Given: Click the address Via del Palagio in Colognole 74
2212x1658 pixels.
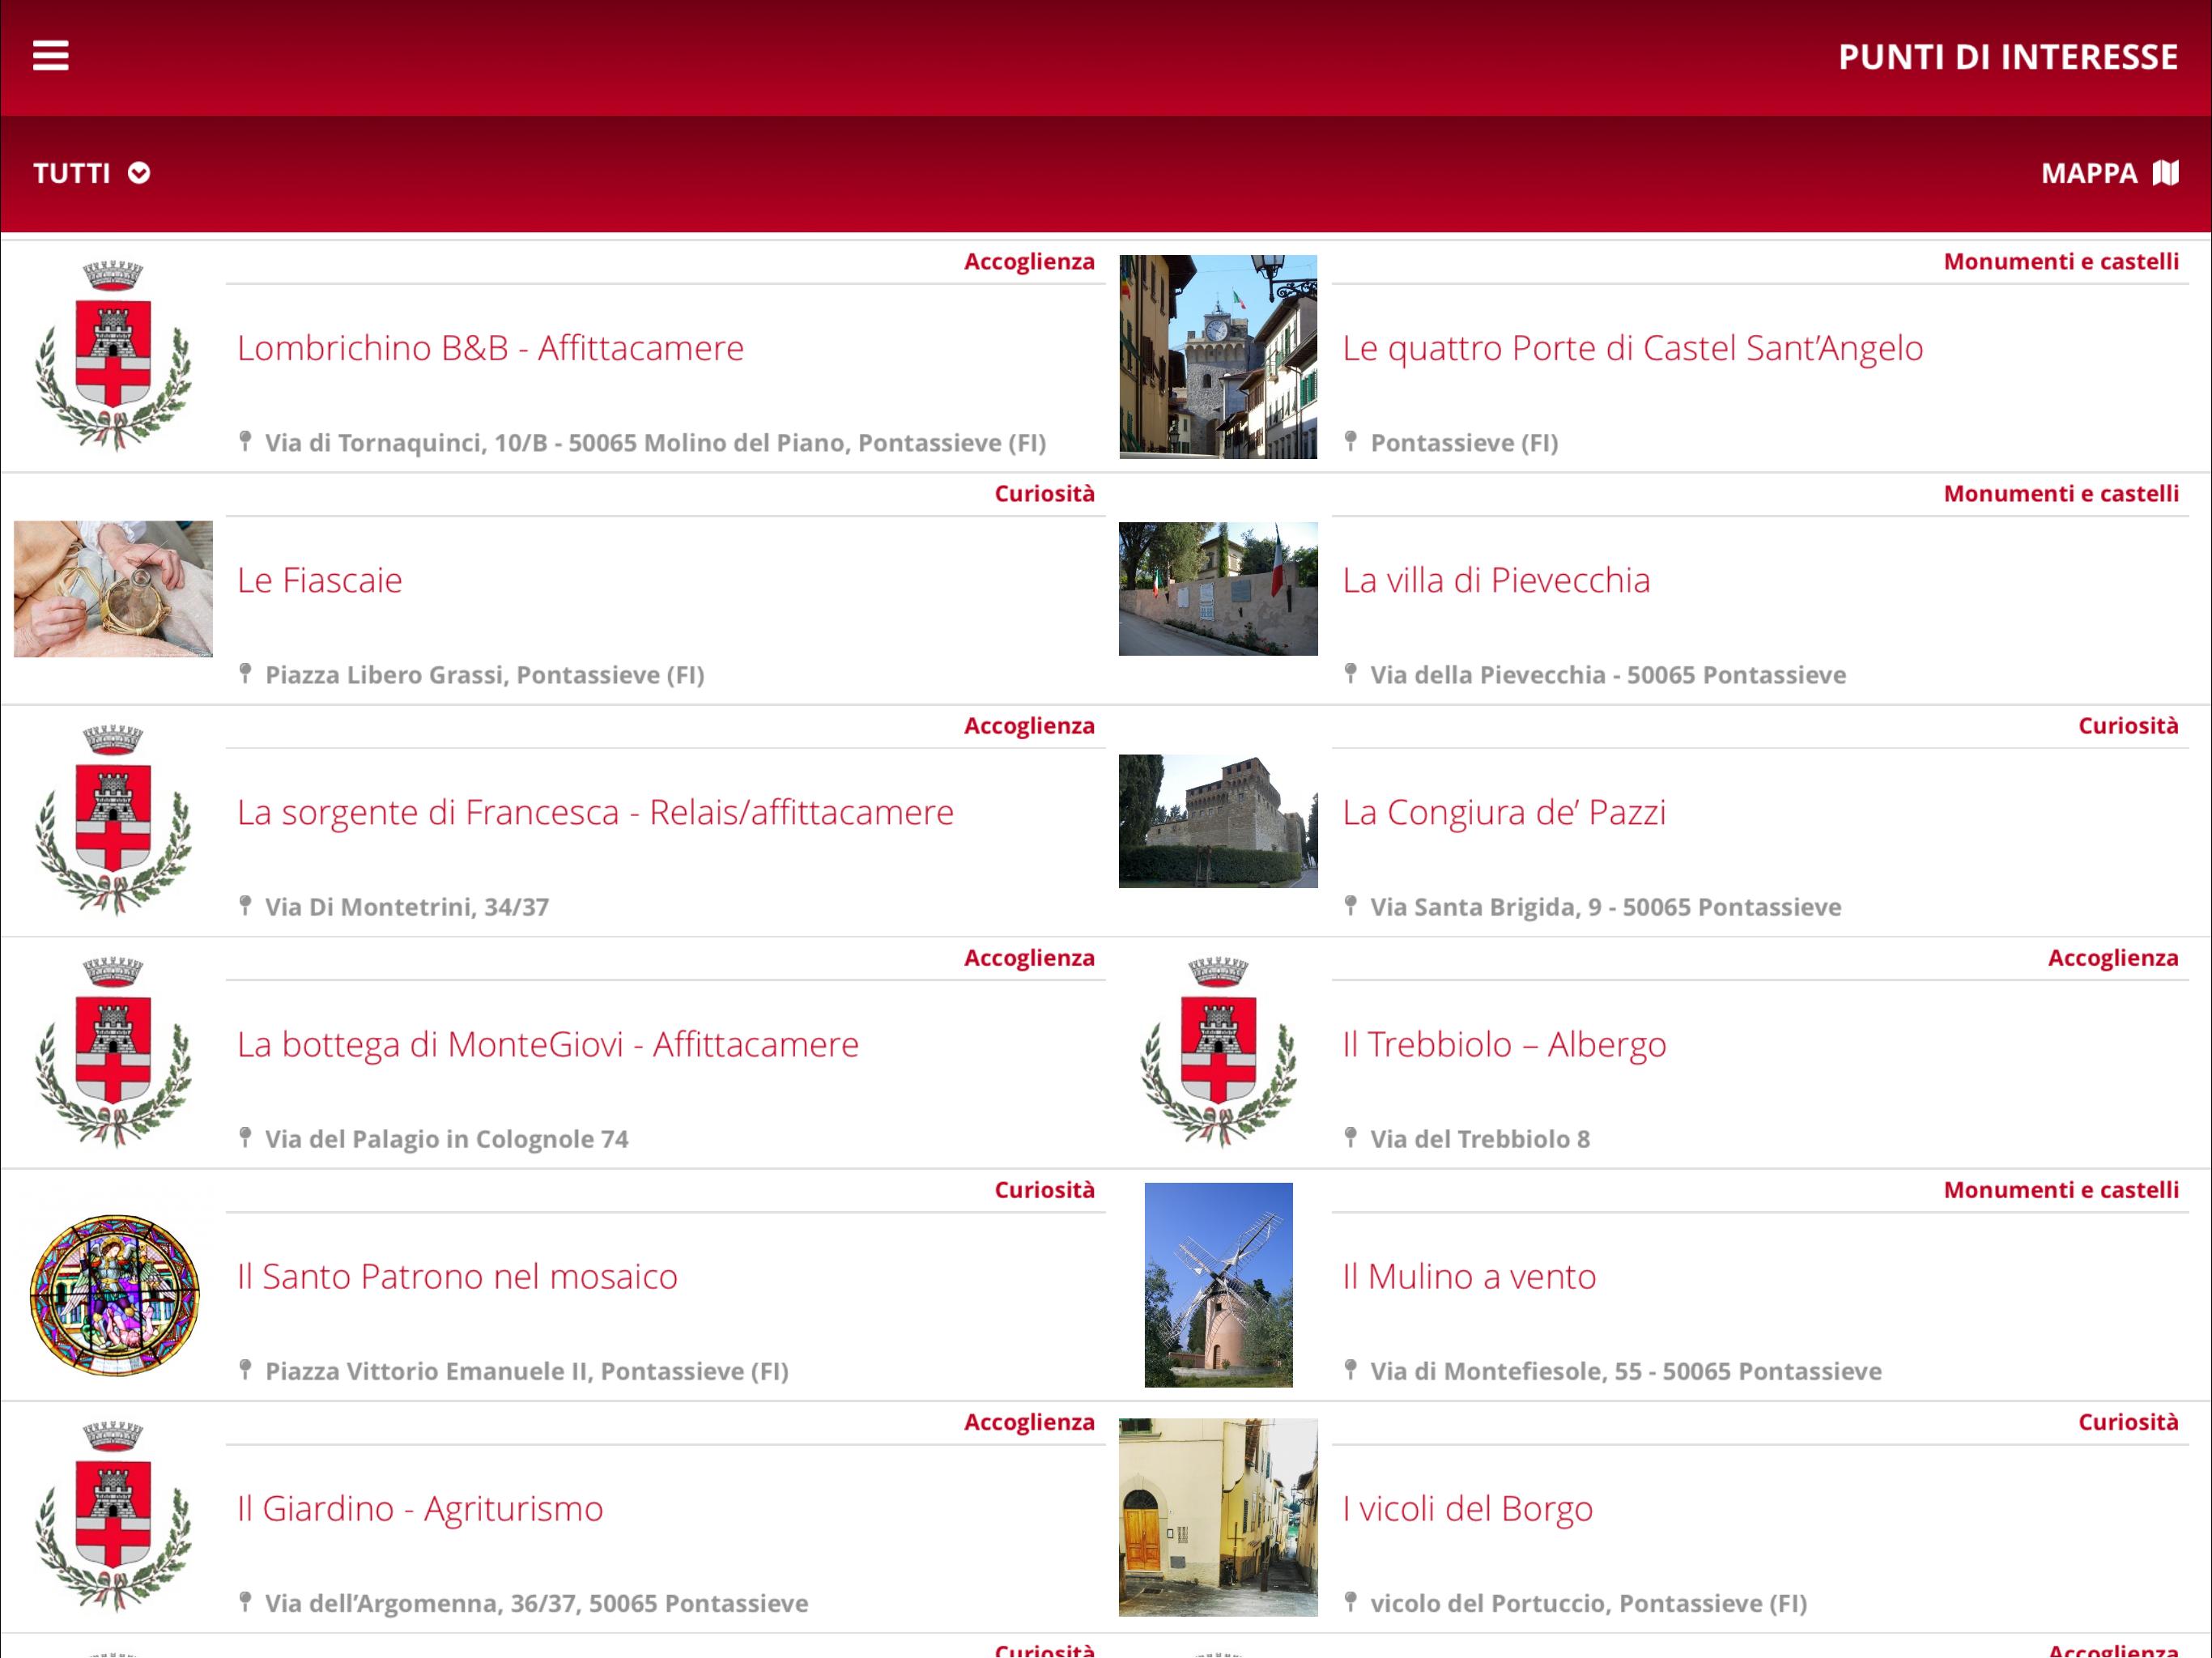Looking at the screenshot, I should click(446, 1139).
